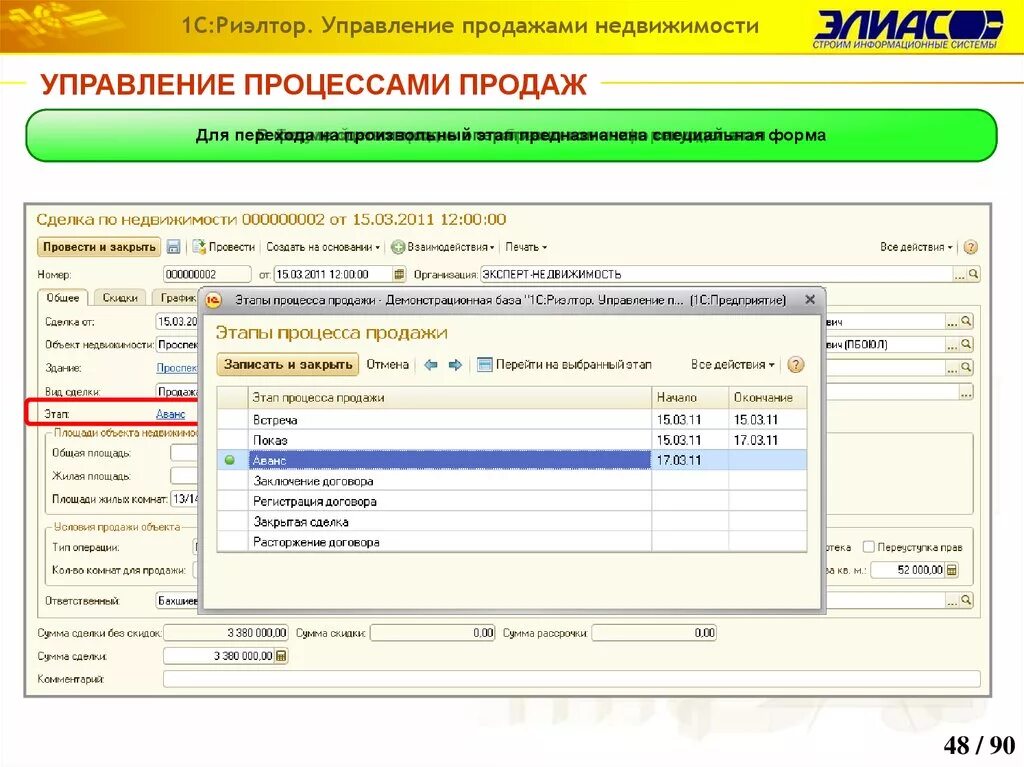Image resolution: width=1024 pixels, height=767 pixels.
Task: Click Провести и закрыть button
Action: [99, 247]
